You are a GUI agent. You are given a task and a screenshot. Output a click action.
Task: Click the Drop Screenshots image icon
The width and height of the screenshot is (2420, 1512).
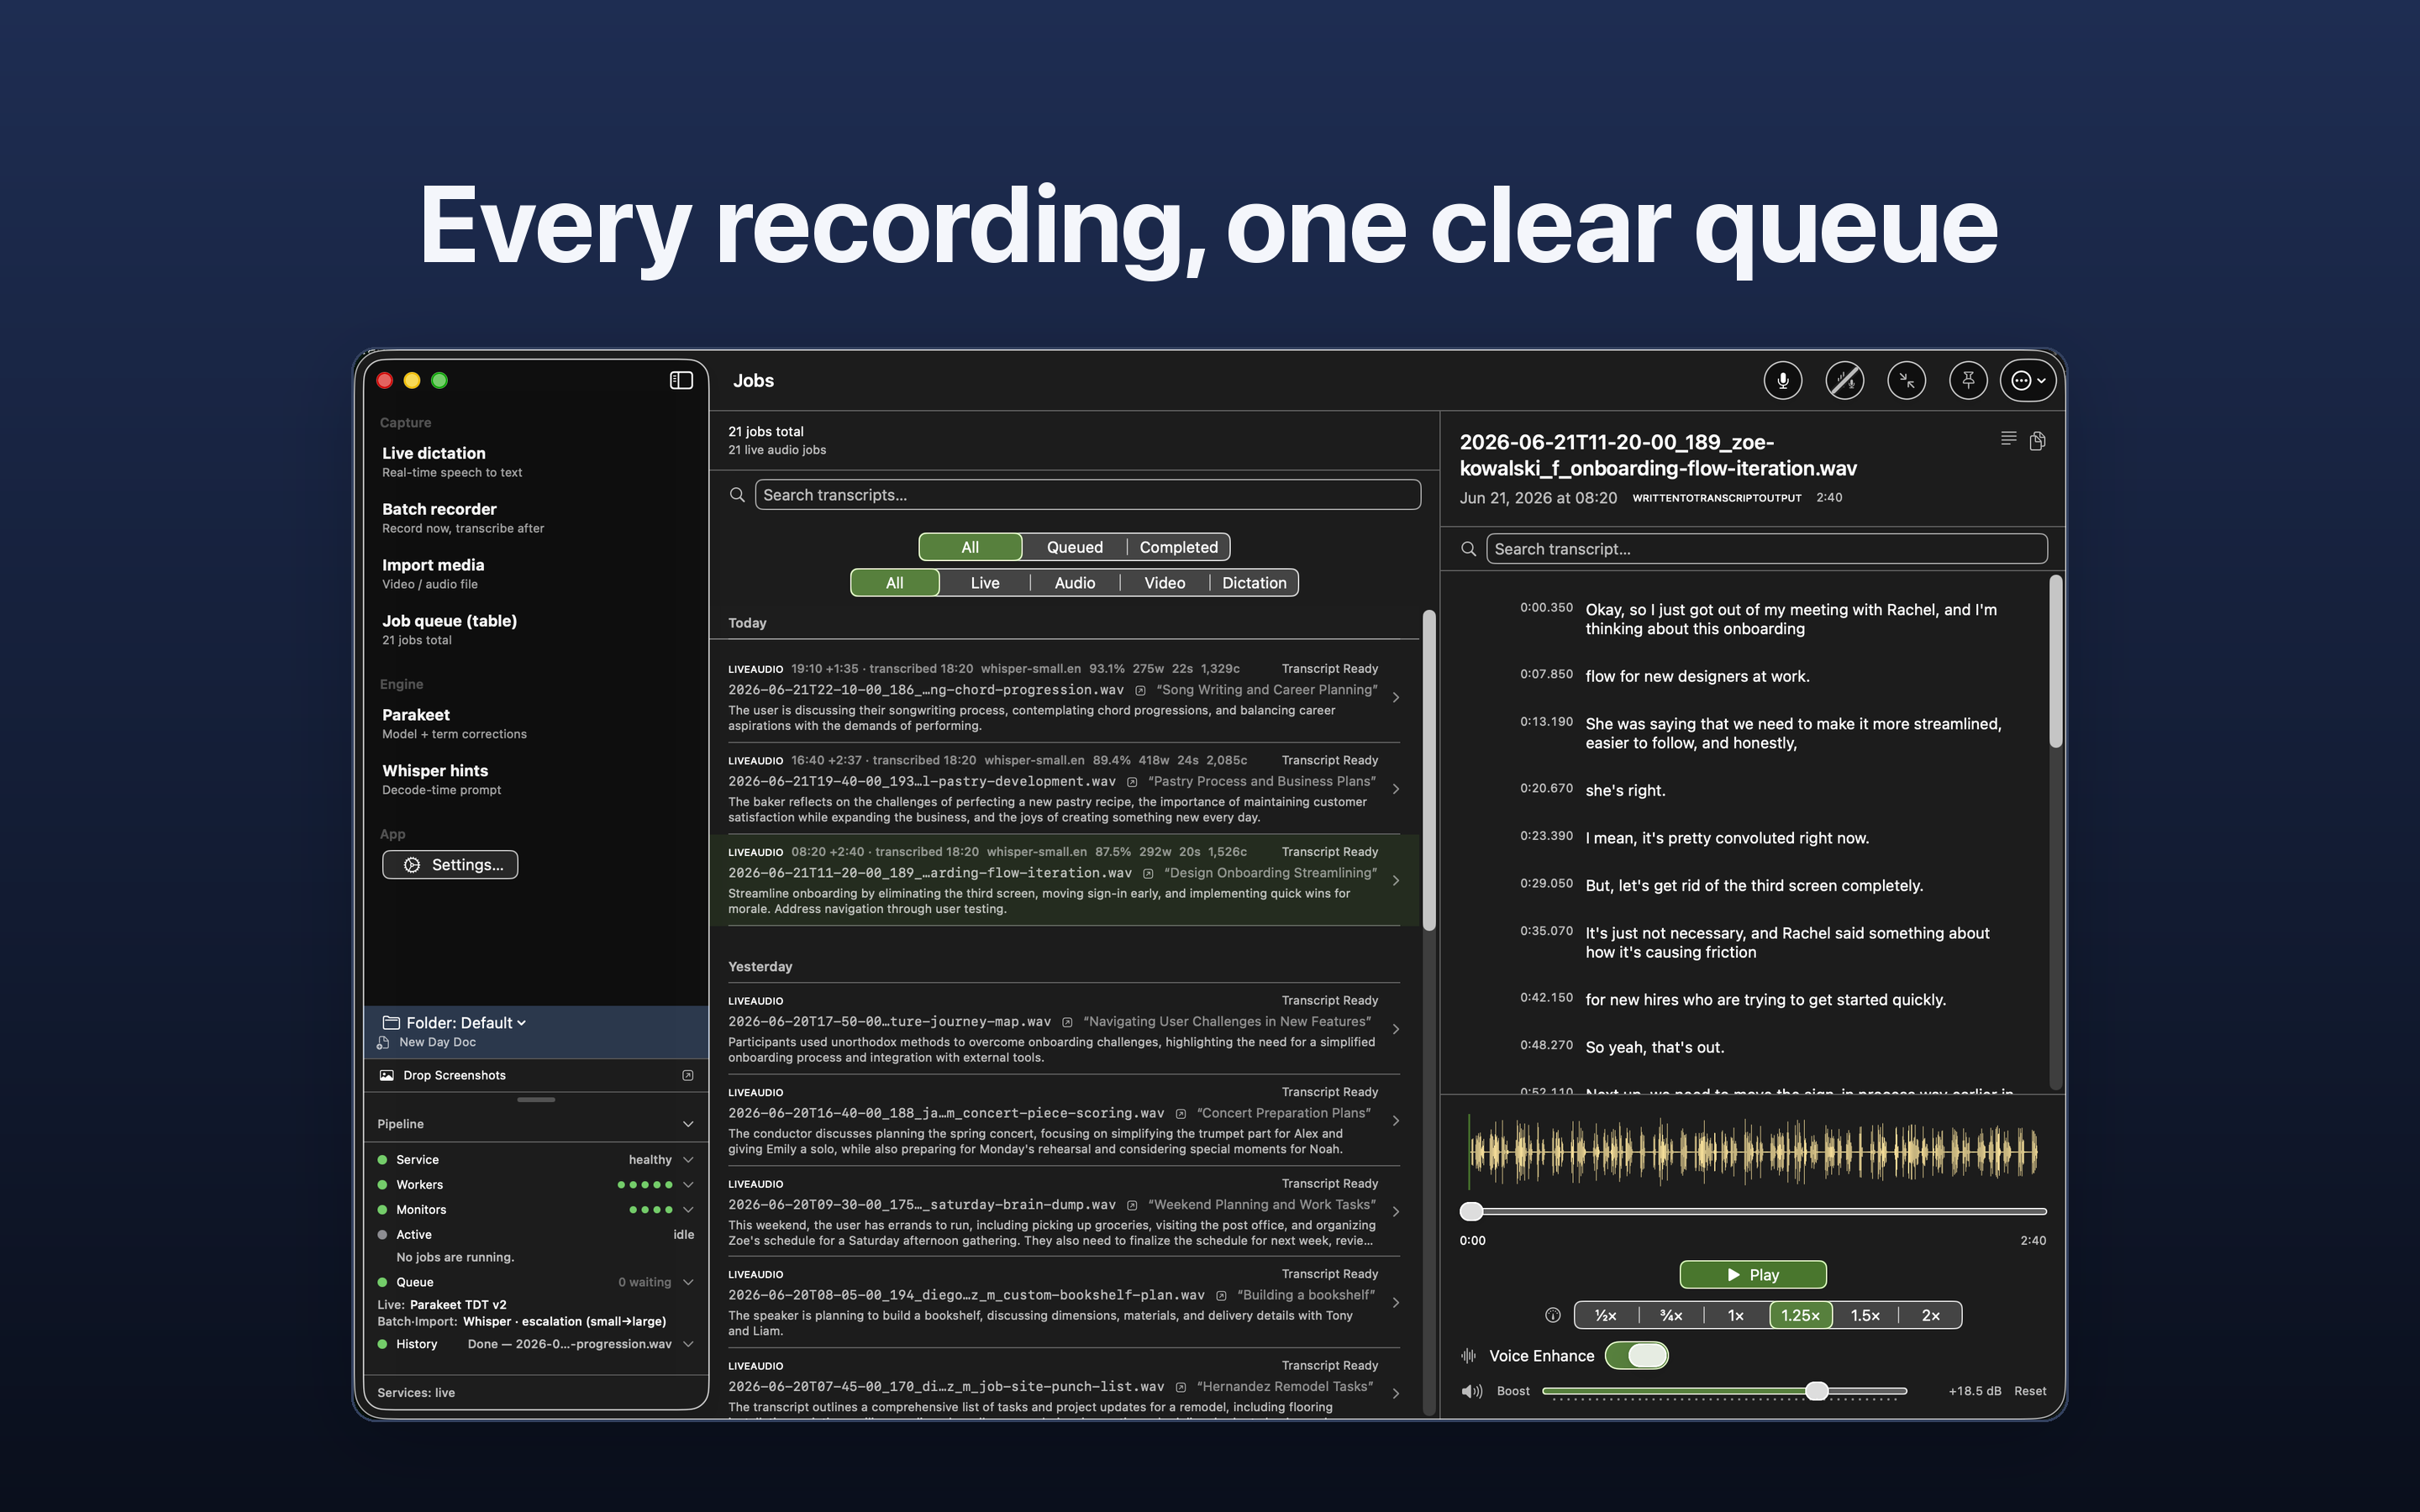pos(387,1075)
